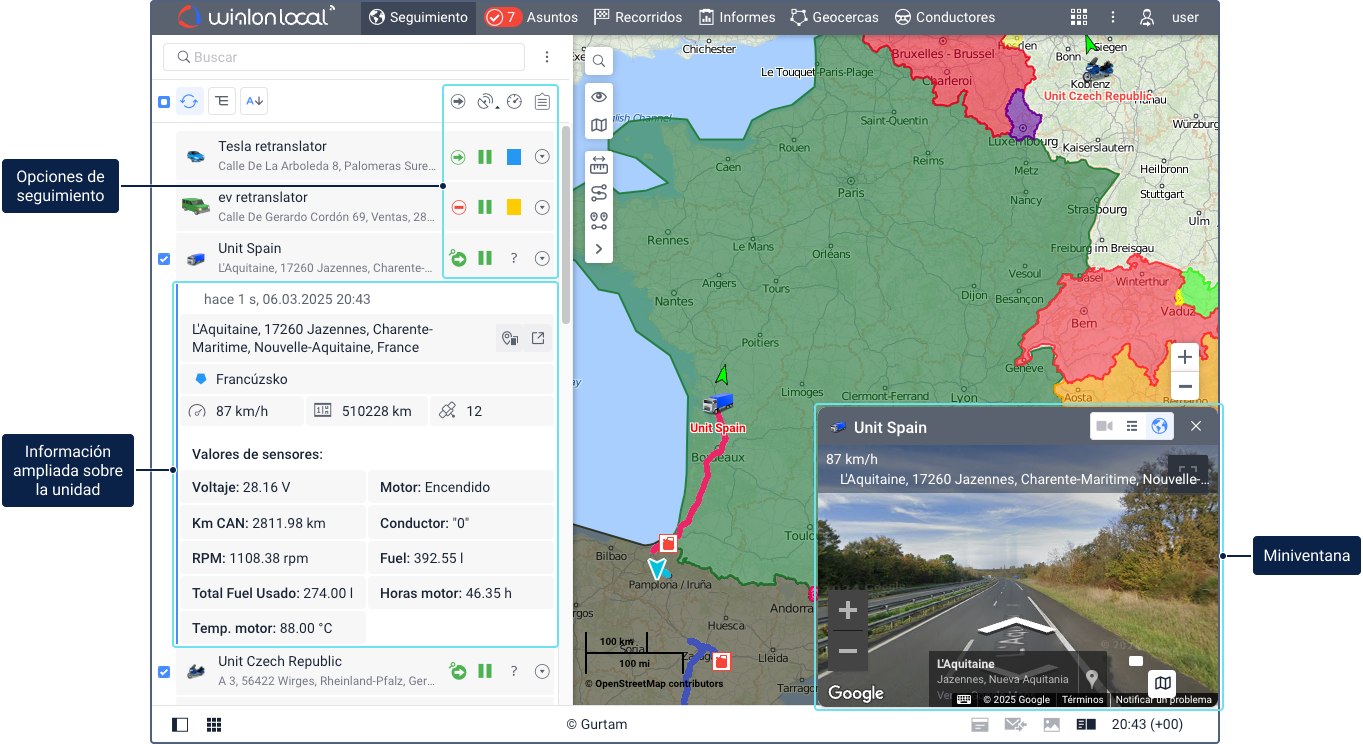Screen dimensions: 1363x744
Task: Expand the map toolbar chevron arrow
Action: pos(598,248)
